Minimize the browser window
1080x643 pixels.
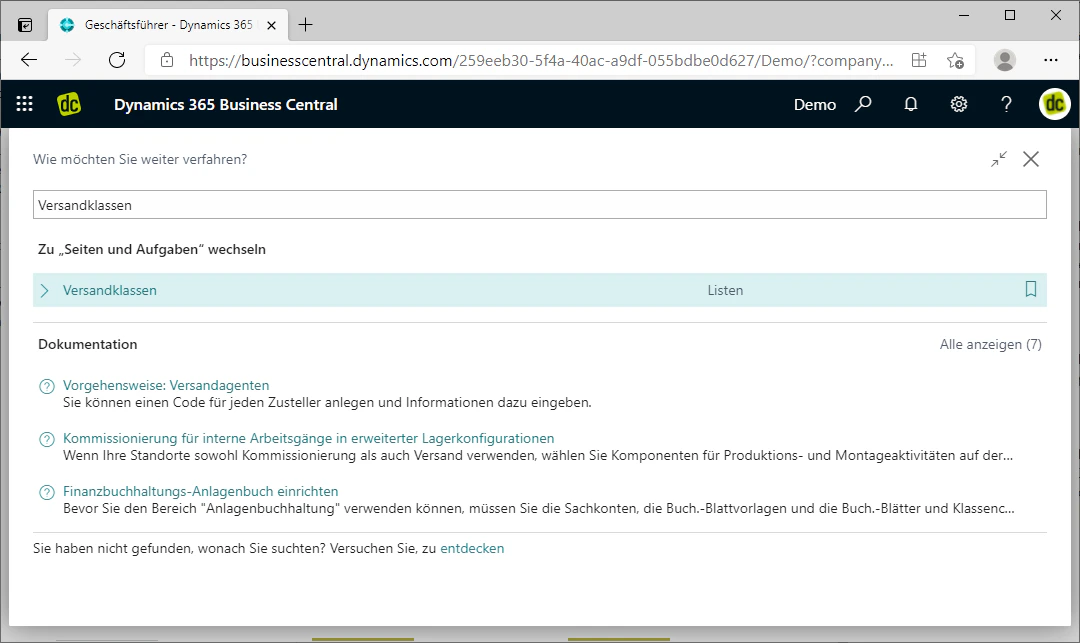coord(964,15)
